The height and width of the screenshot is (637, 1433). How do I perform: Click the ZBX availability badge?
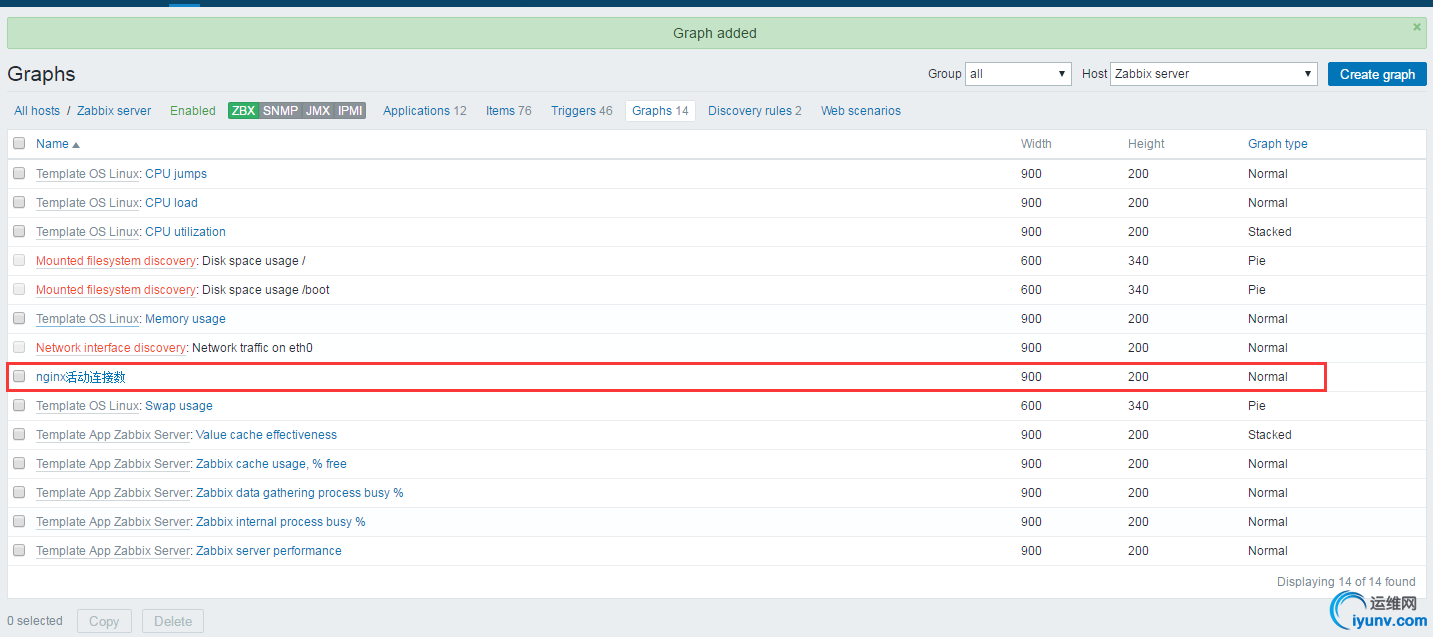243,111
